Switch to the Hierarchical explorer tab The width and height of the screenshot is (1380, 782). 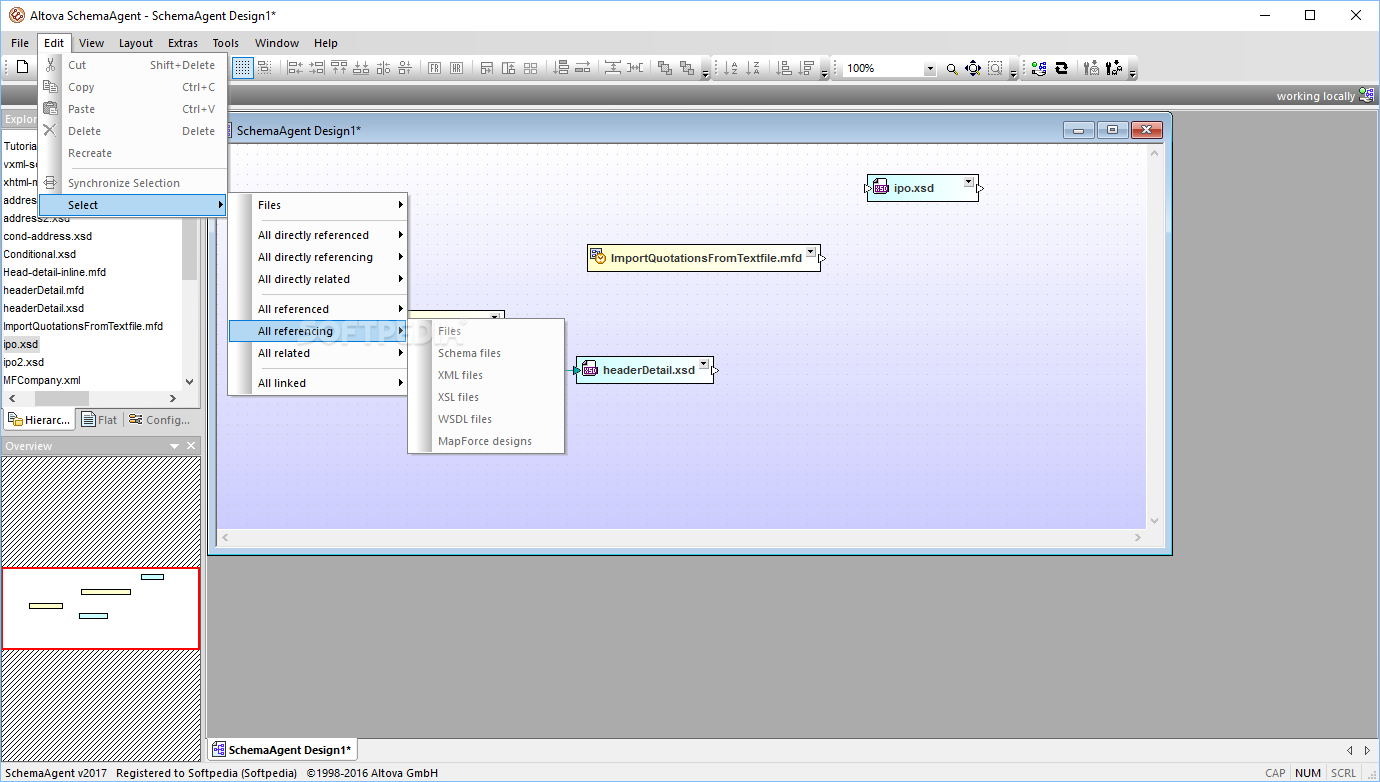click(x=39, y=420)
